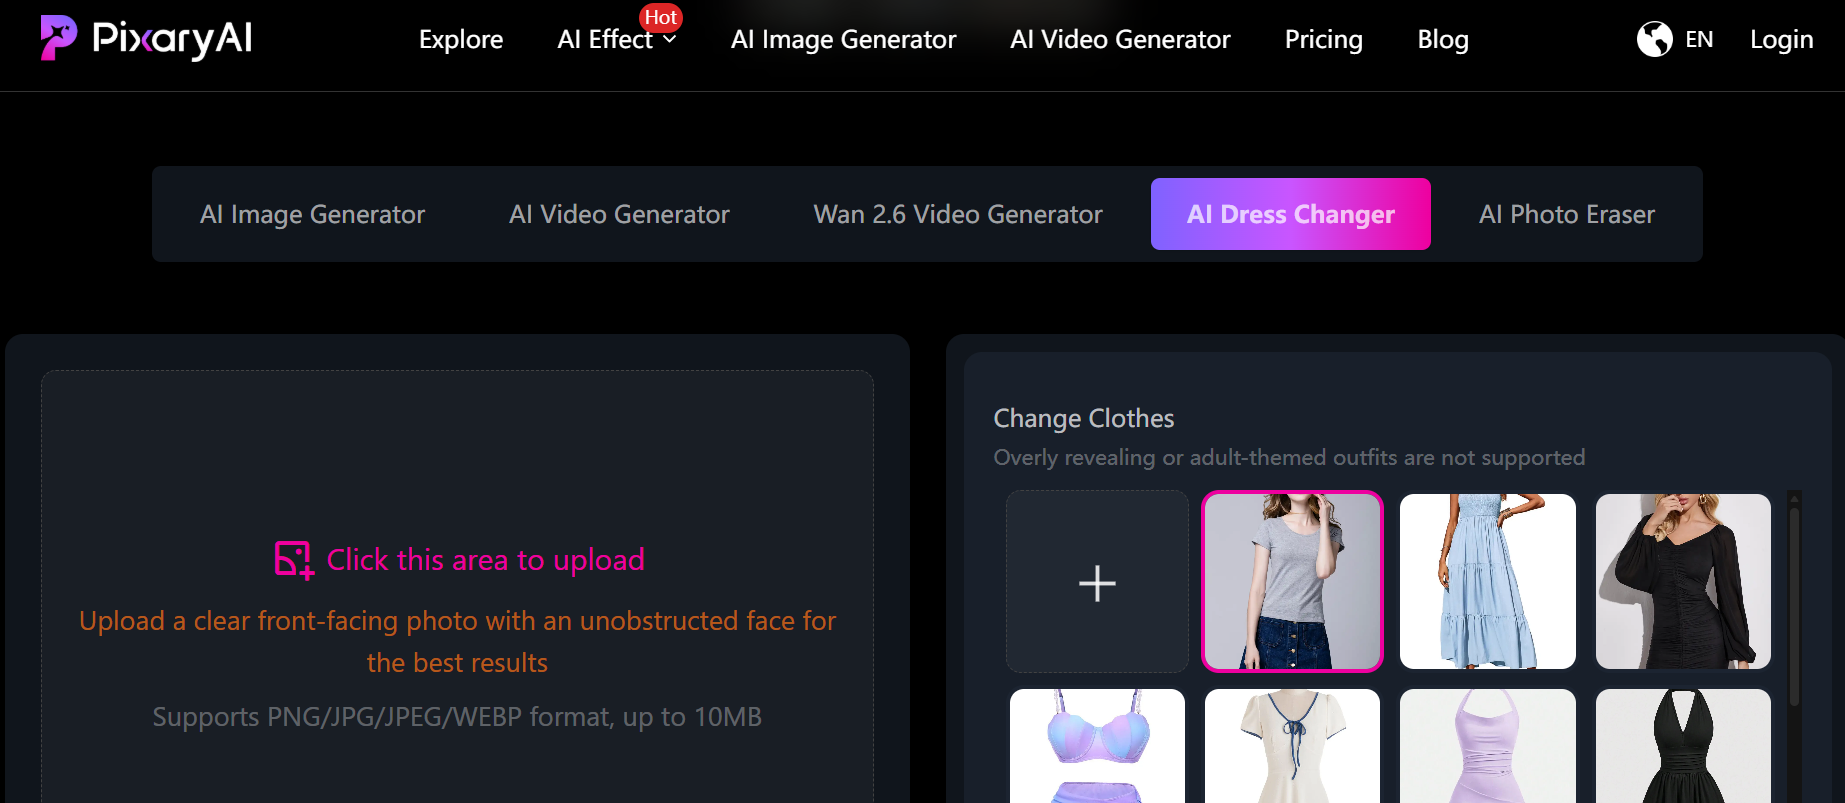The image size is (1845, 803).
Task: Click the Hot badge on AI Effect
Action: (x=660, y=17)
